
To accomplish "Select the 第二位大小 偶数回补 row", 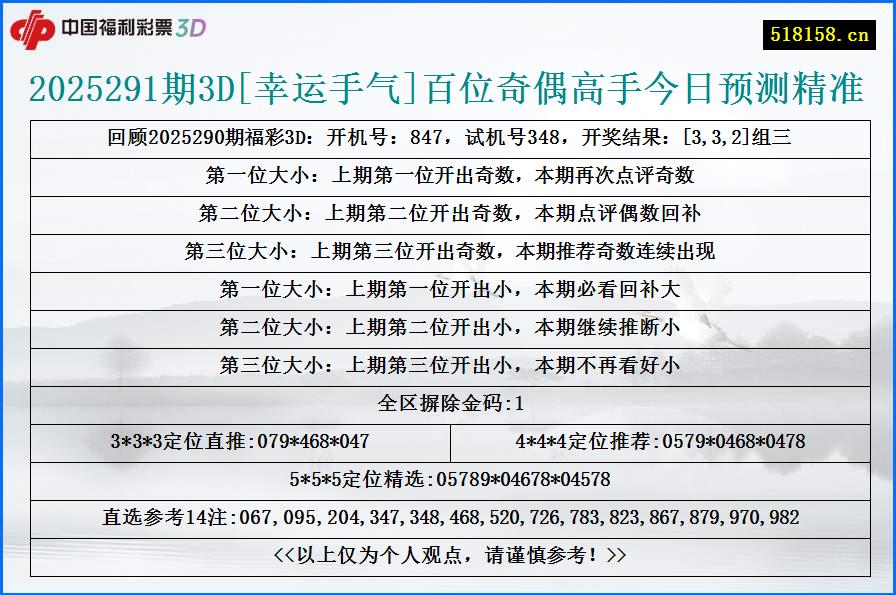I will tap(448, 208).
